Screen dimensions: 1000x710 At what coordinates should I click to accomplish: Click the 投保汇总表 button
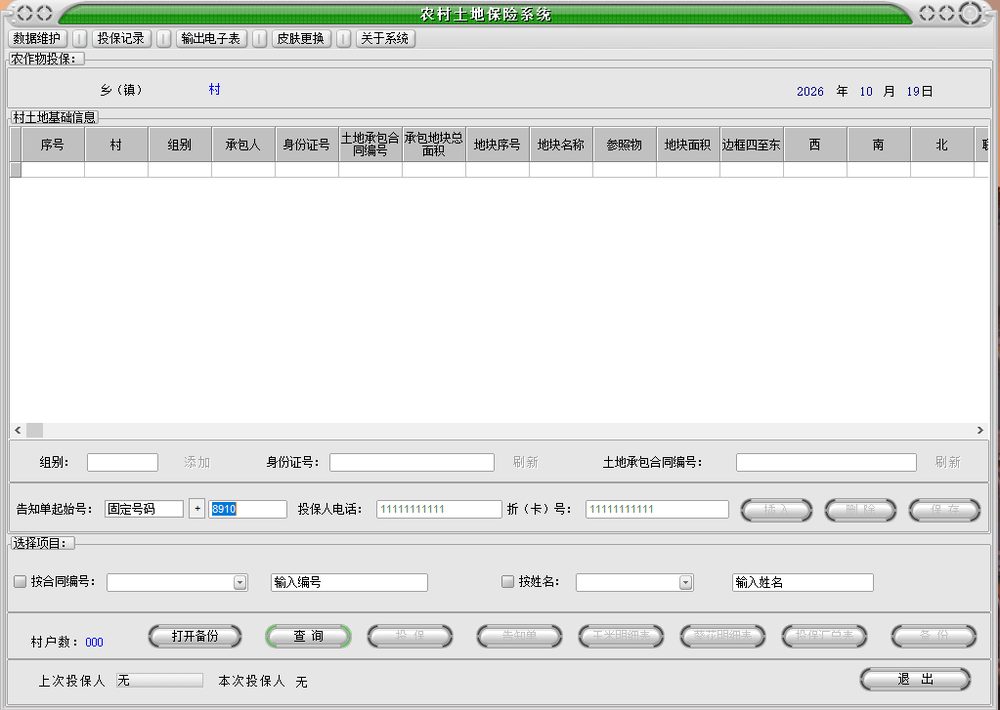[x=824, y=636]
